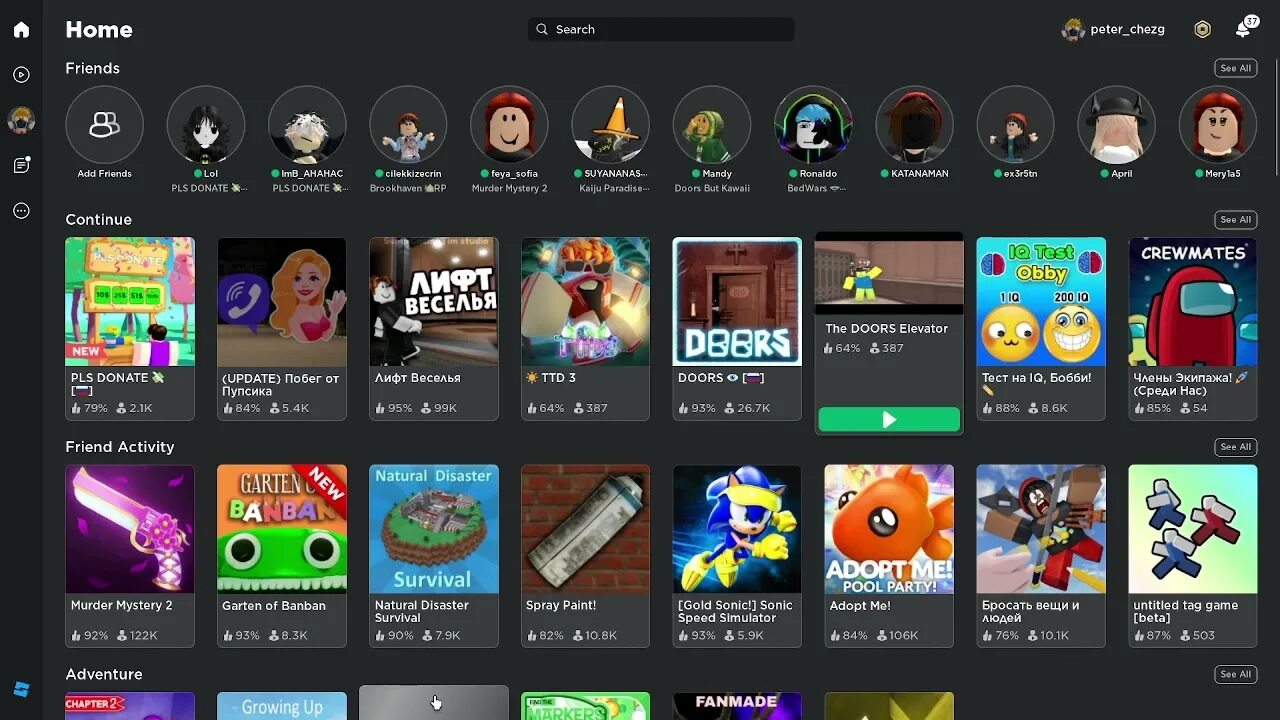Click 'Brookhaven' status under cilekkizecrin

point(408,188)
